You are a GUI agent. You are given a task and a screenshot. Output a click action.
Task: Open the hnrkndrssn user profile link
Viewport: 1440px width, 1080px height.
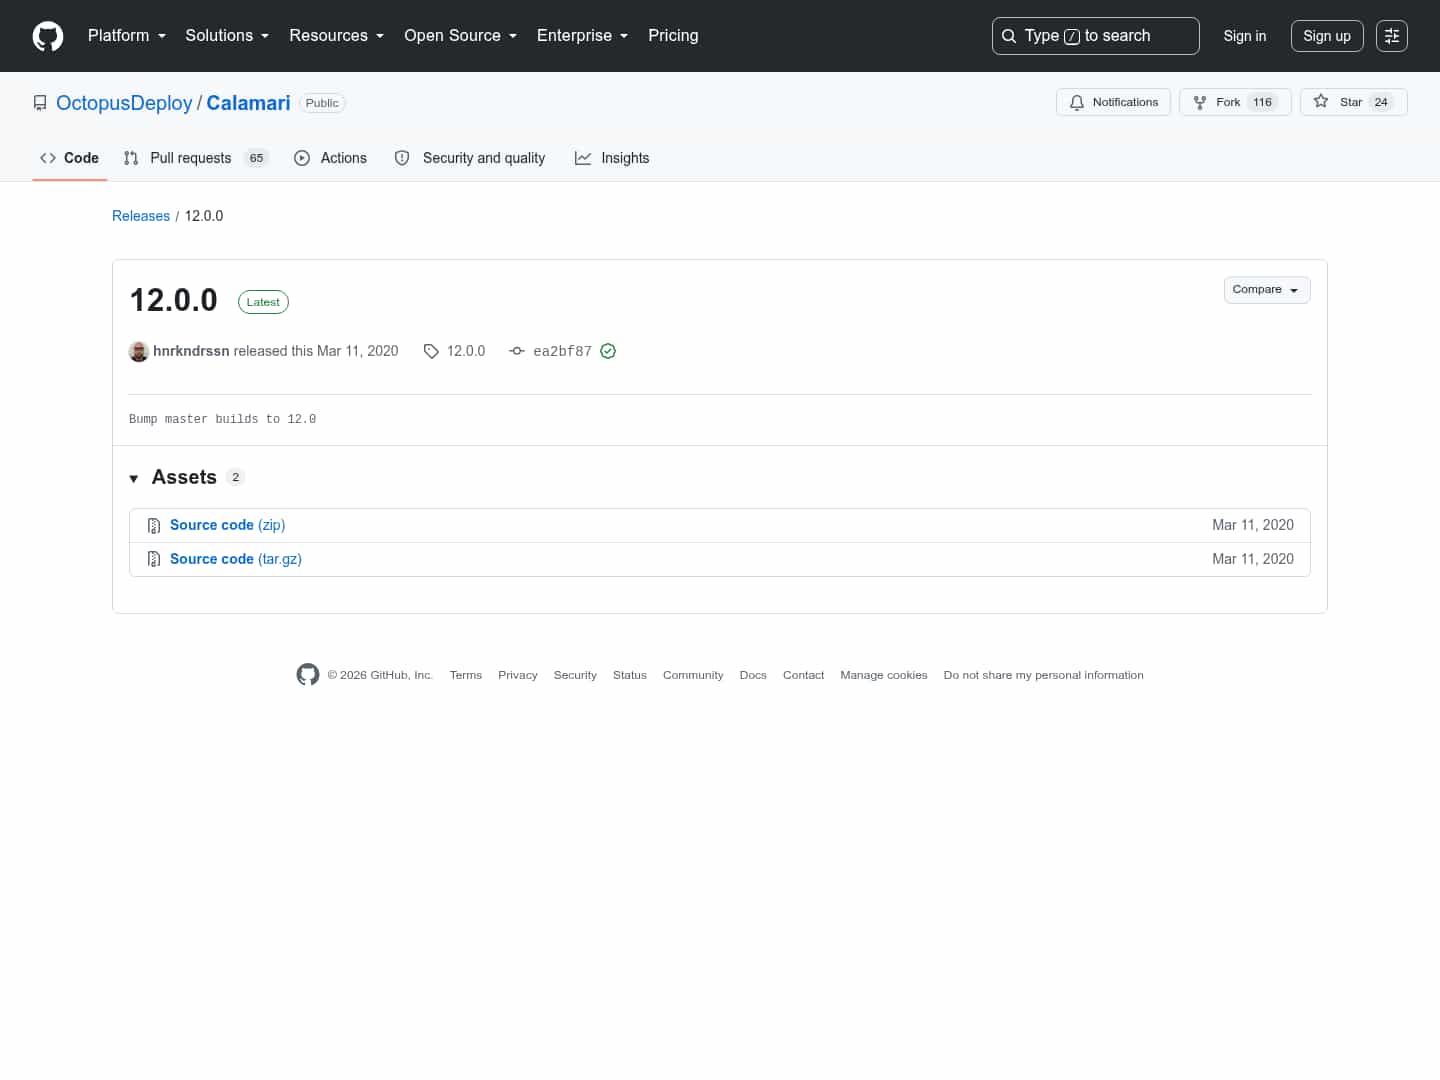click(x=191, y=351)
